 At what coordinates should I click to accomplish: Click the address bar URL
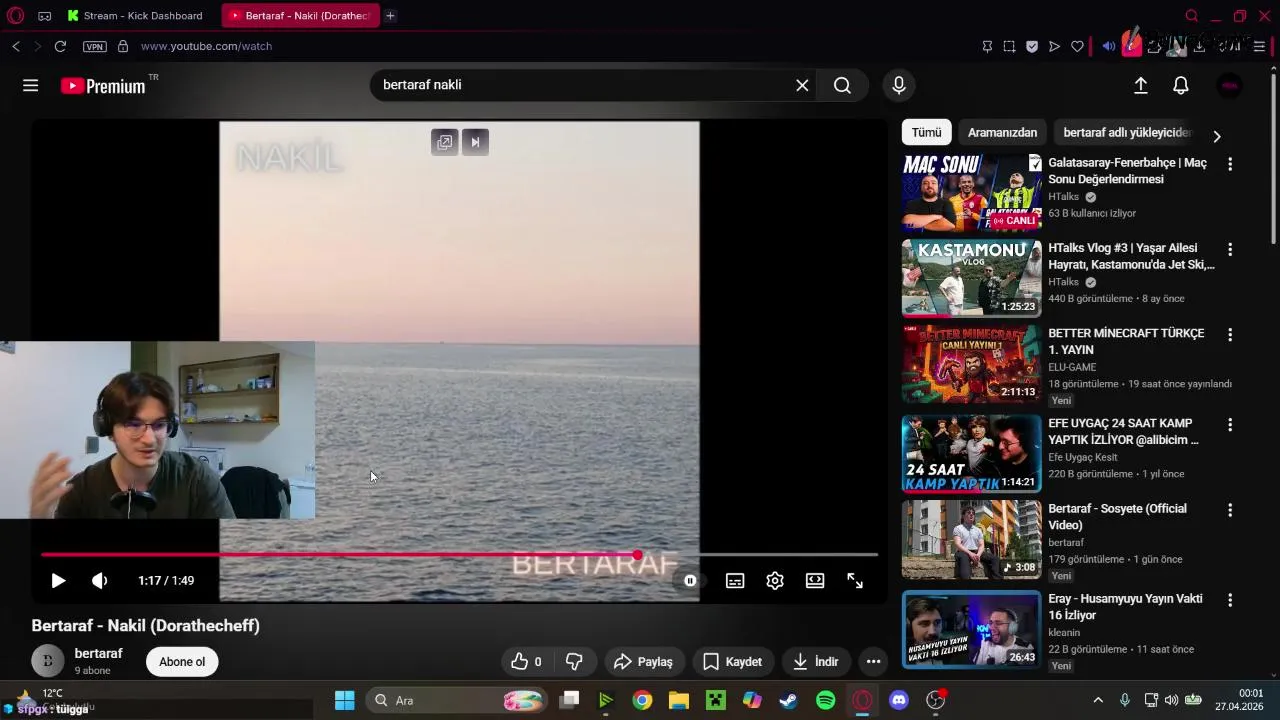point(206,46)
